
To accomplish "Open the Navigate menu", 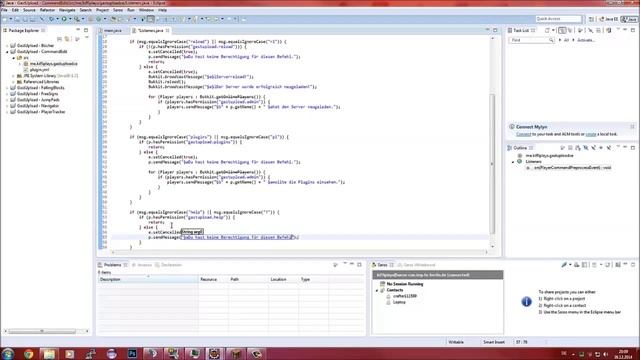I will tap(67, 10).
